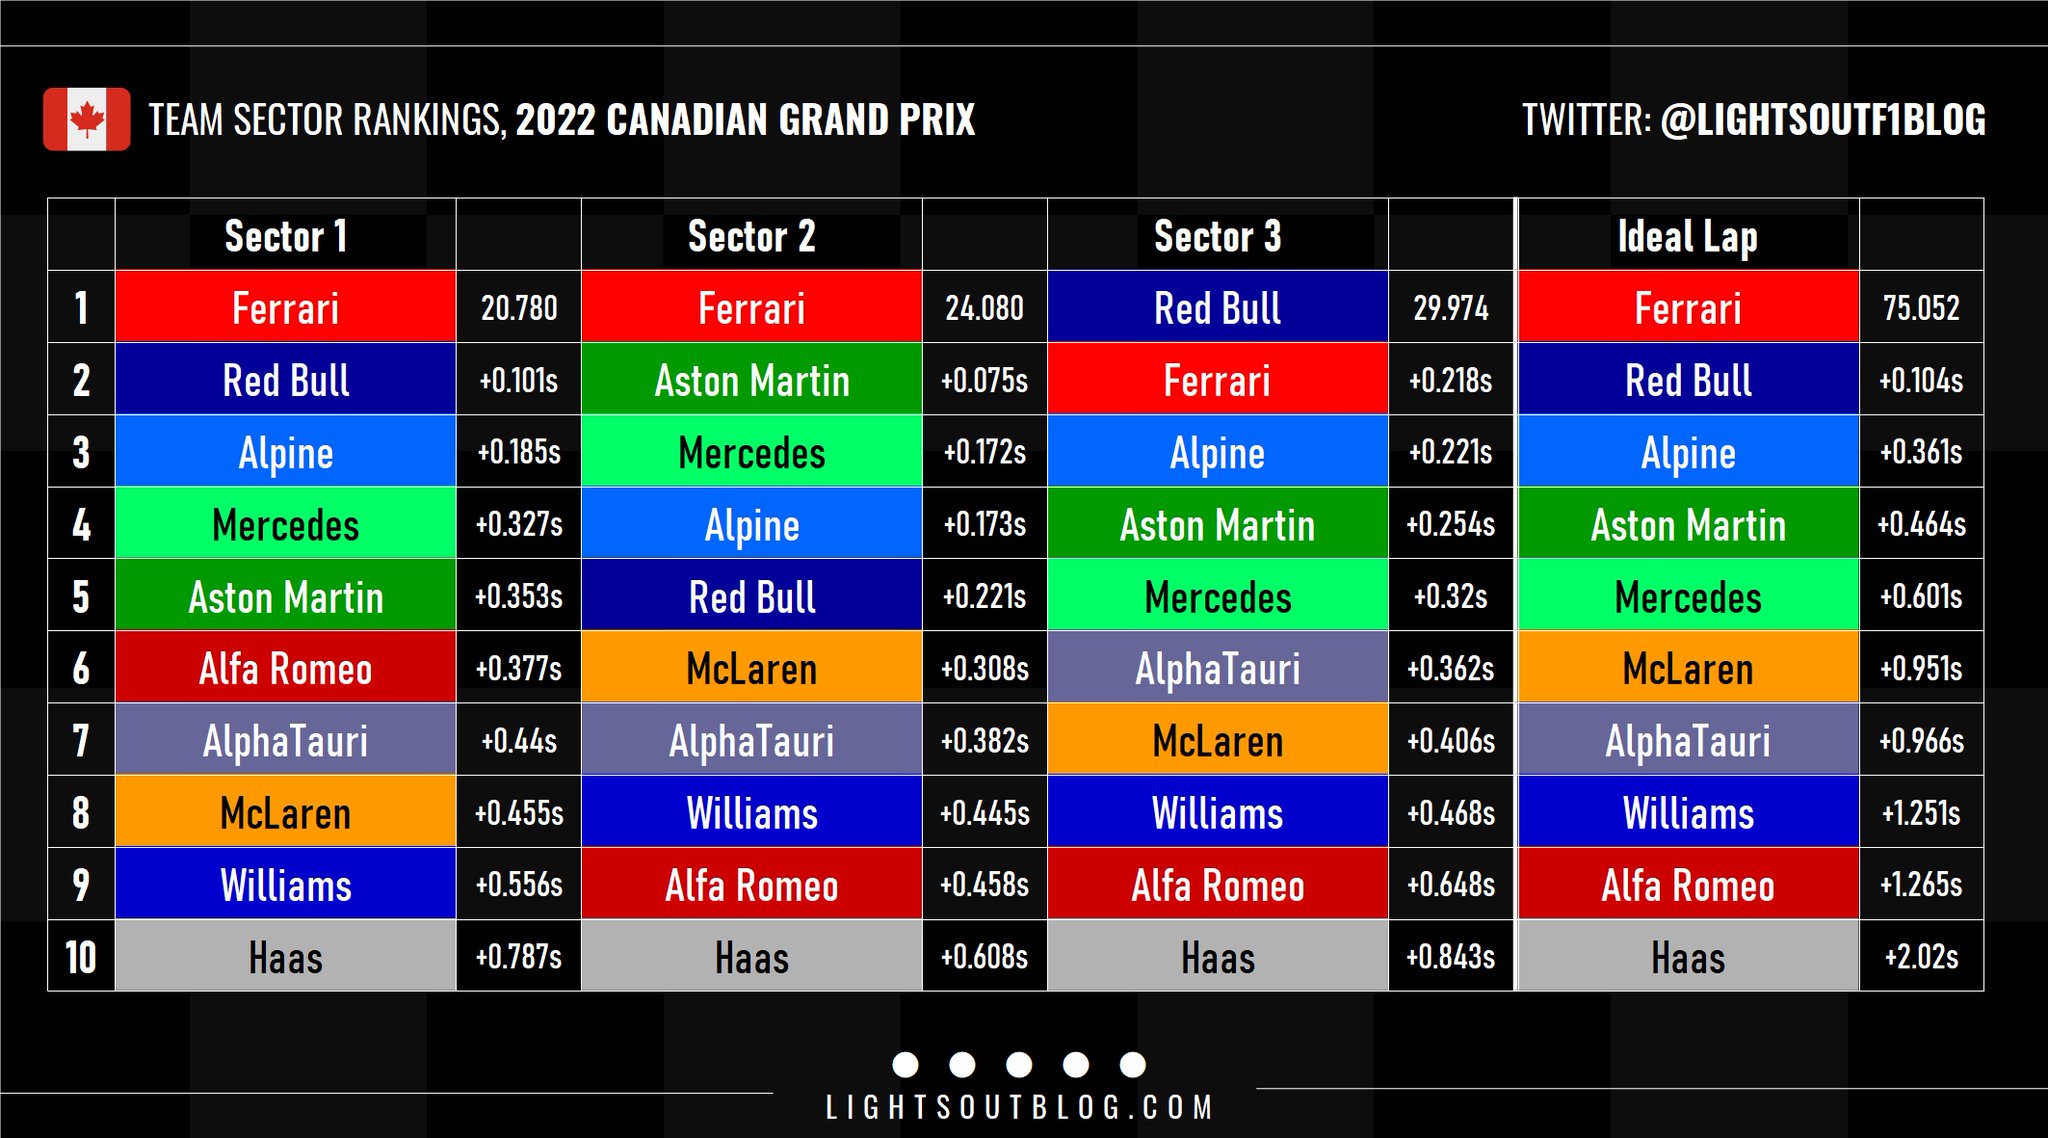
Task: Click the middle dot of the five footer dots
Action: [x=1019, y=1065]
